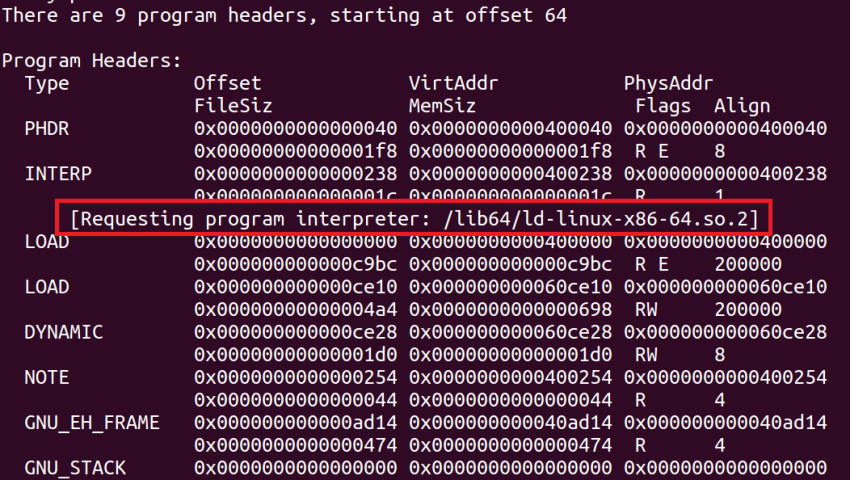Click the GNU_STACK segment label
This screenshot has width=850, height=480.
75,468
